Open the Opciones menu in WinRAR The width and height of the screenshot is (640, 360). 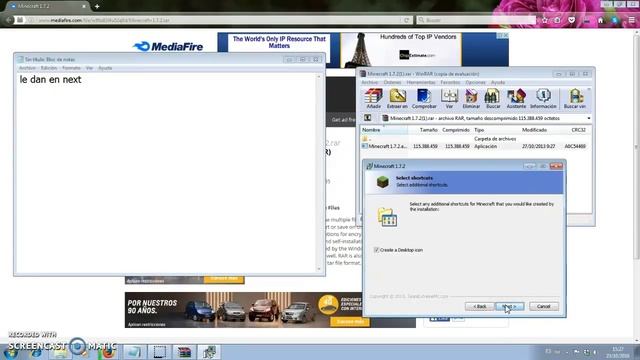pyautogui.click(x=476, y=82)
